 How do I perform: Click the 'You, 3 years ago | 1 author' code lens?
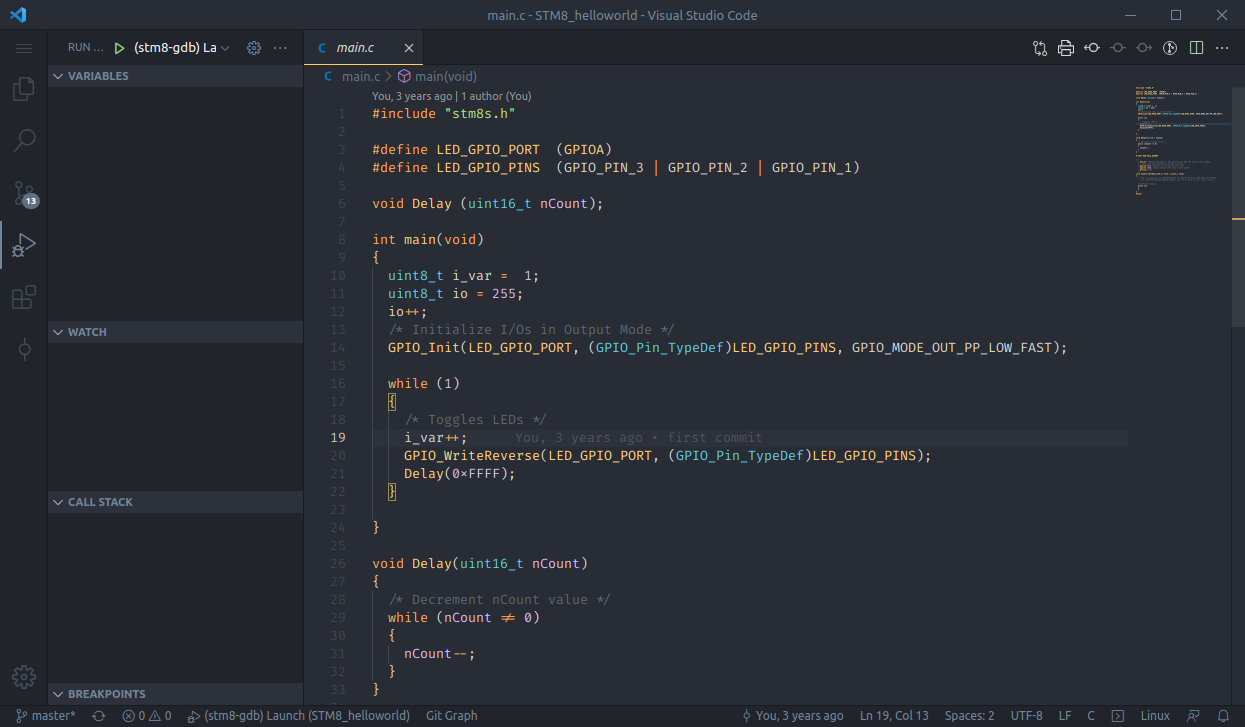pyautogui.click(x=452, y=96)
